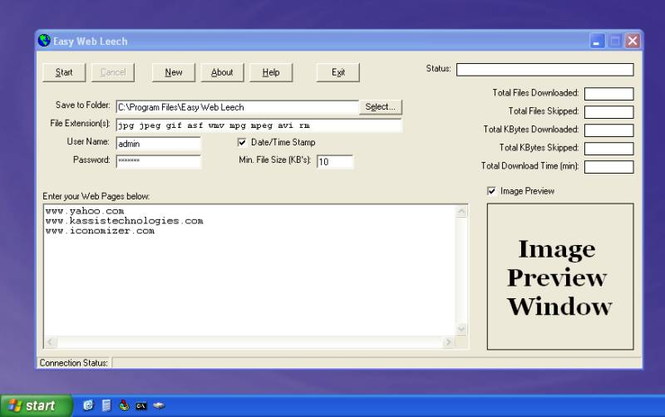The width and height of the screenshot is (665, 417).
Task: Click the last quick launch drive icon
Action: tap(159, 406)
